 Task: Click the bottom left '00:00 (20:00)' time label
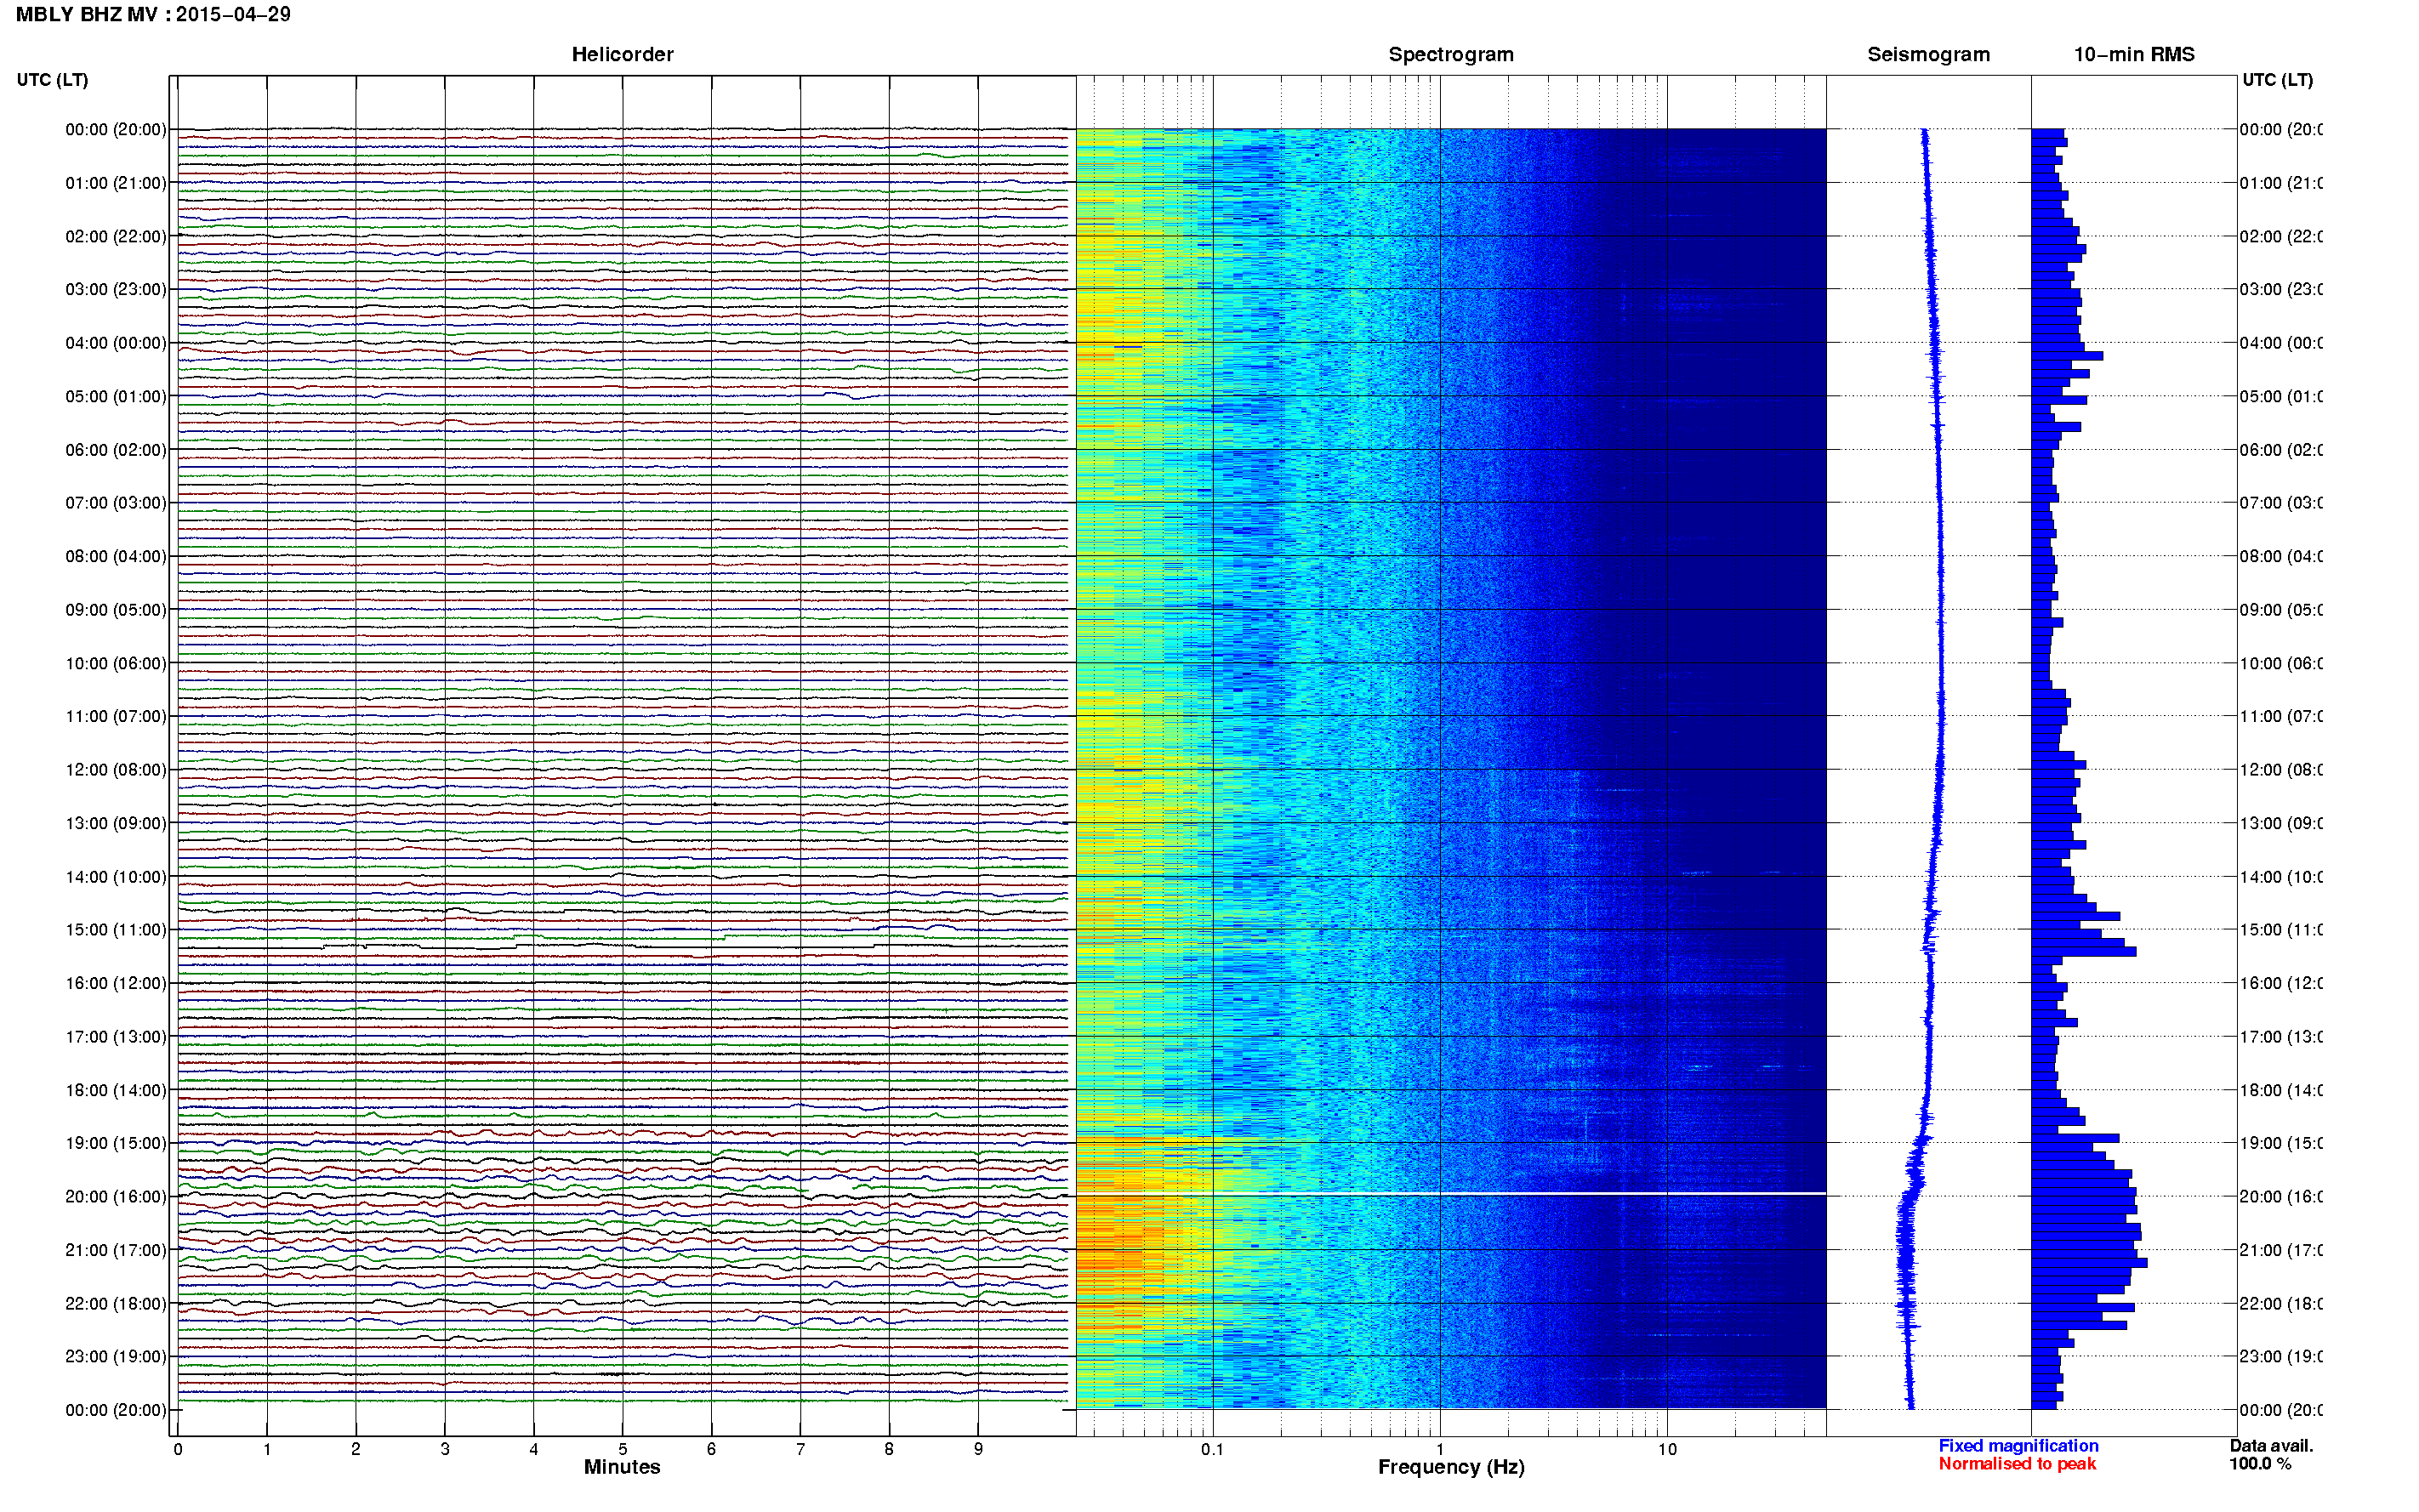coord(116,1410)
